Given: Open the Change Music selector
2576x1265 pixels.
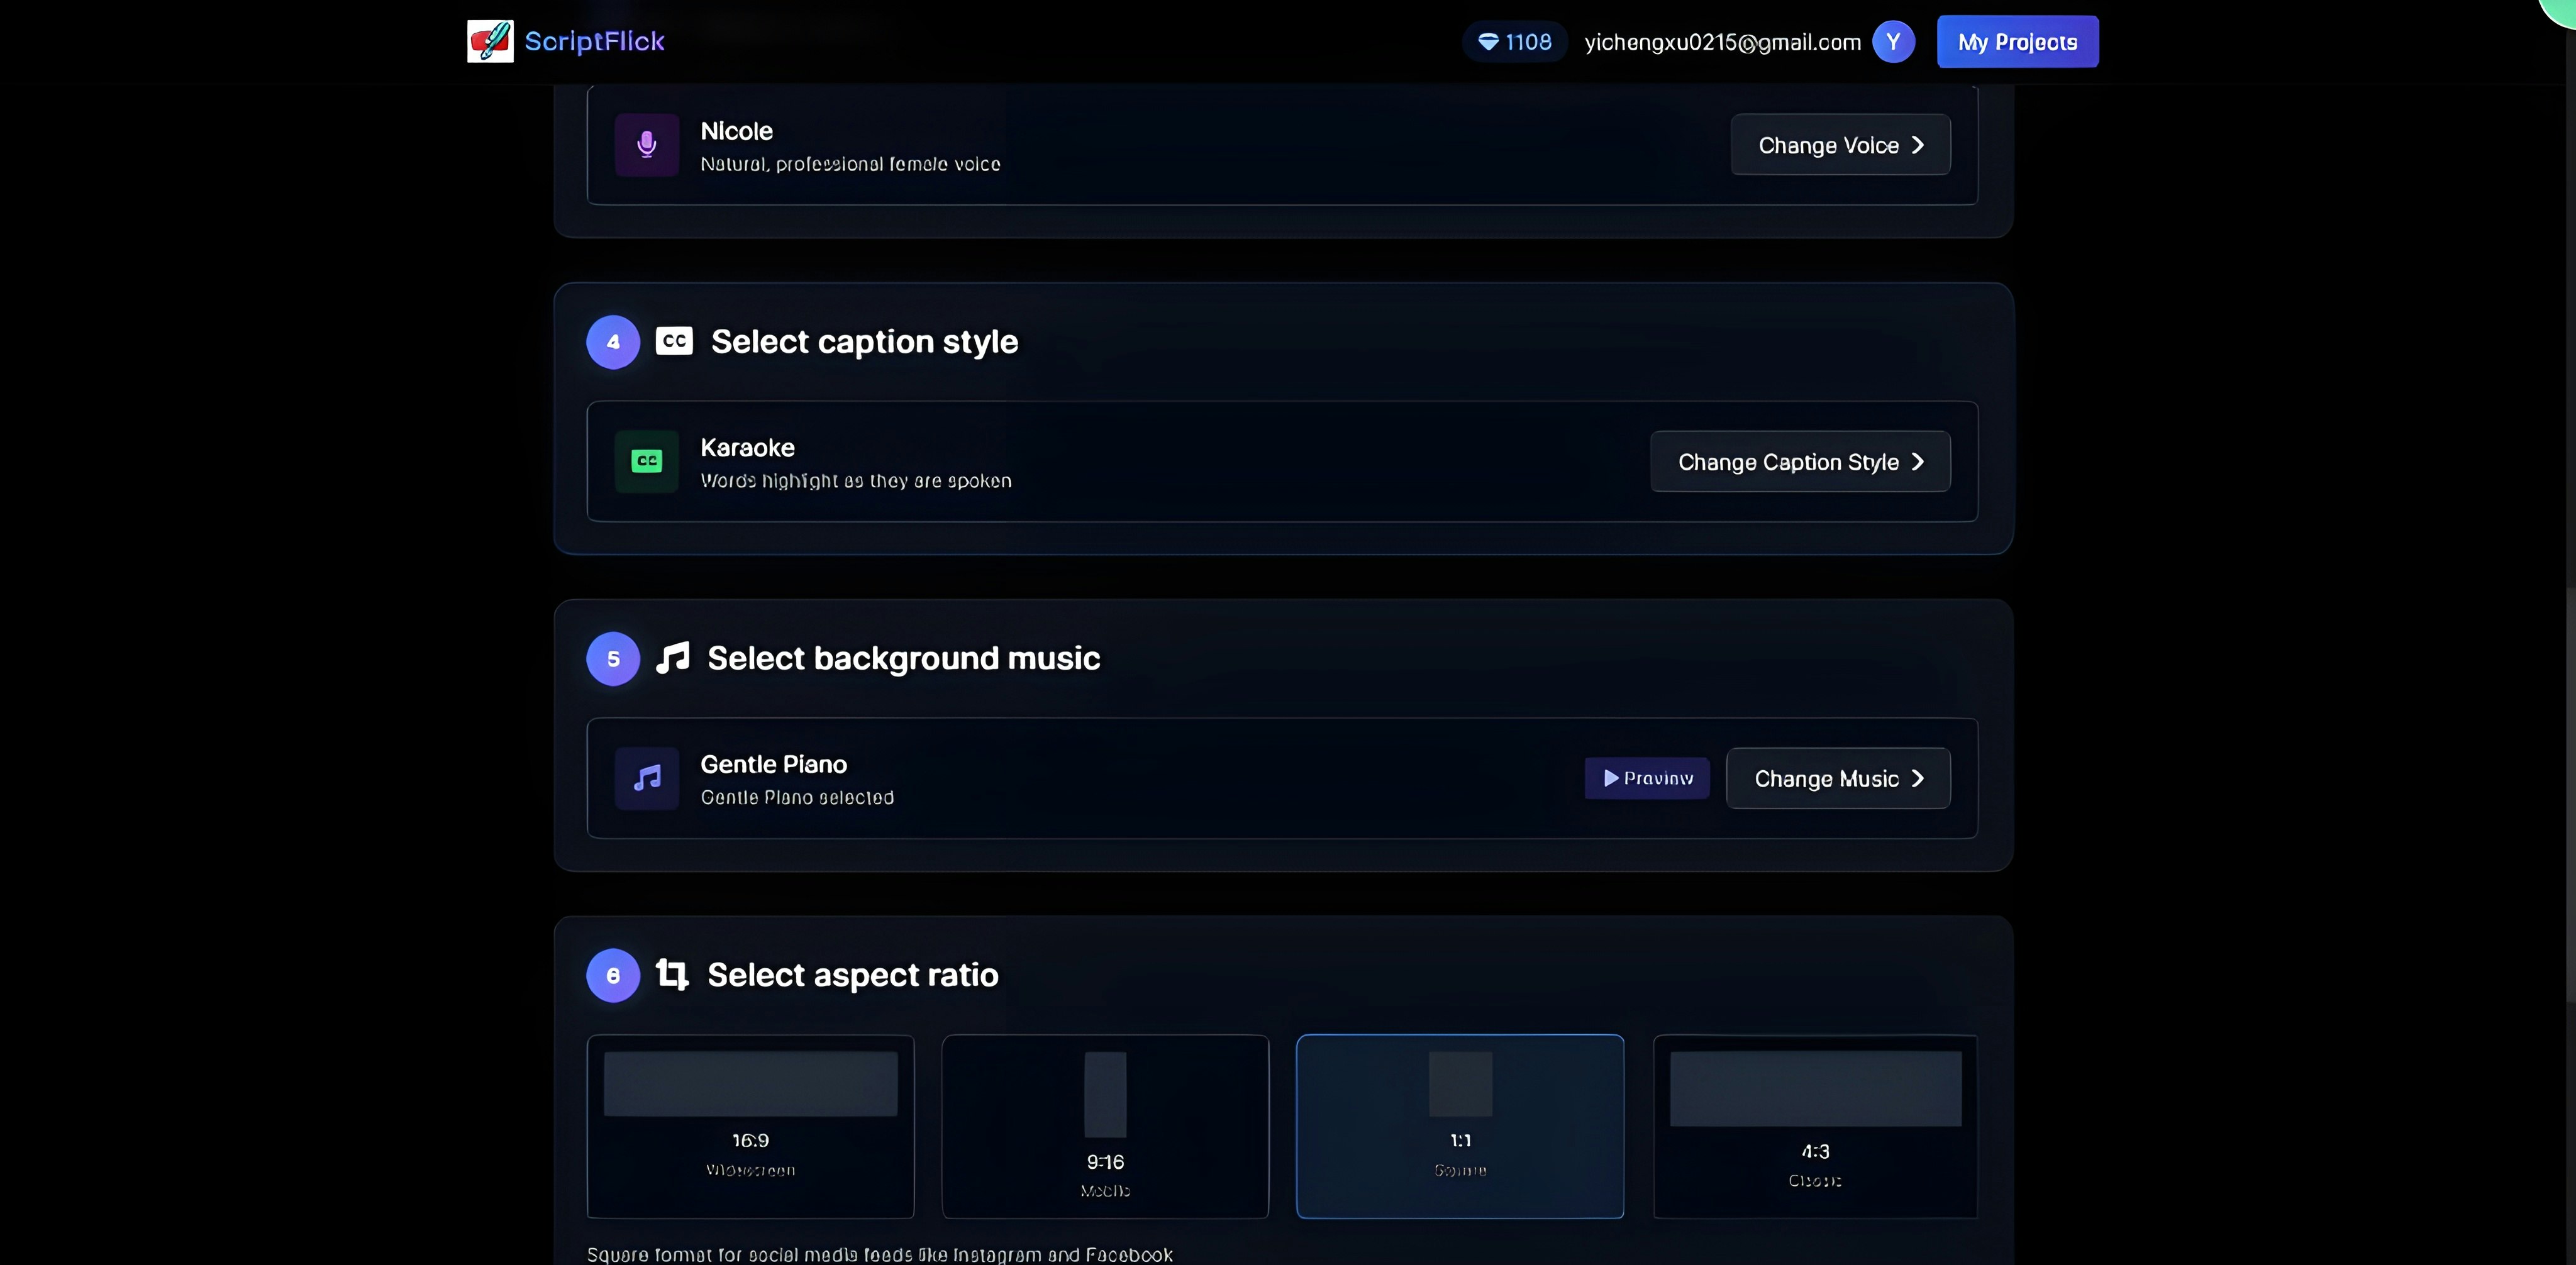Looking at the screenshot, I should (1838, 778).
